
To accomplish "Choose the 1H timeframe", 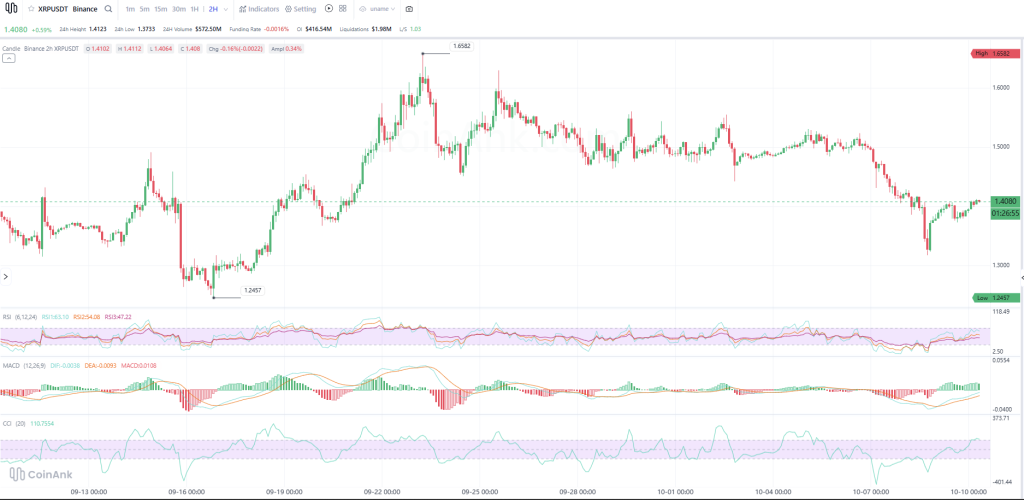I will 195,9.
